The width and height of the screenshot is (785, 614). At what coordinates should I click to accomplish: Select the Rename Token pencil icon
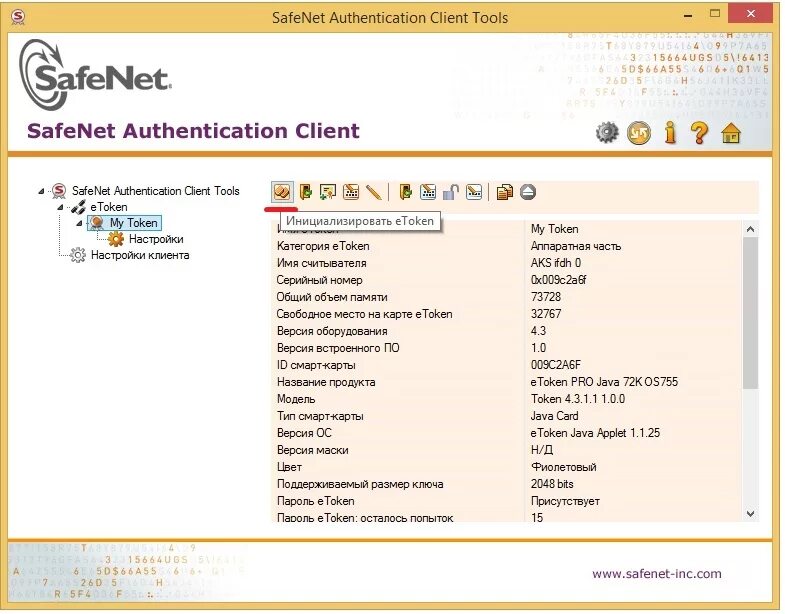pyautogui.click(x=373, y=192)
